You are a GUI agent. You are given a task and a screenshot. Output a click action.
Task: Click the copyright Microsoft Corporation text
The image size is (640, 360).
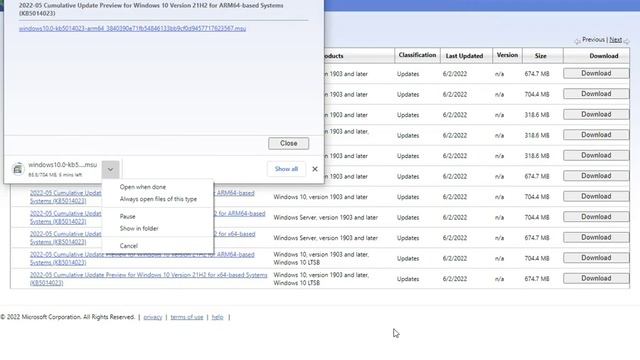(x=67, y=317)
